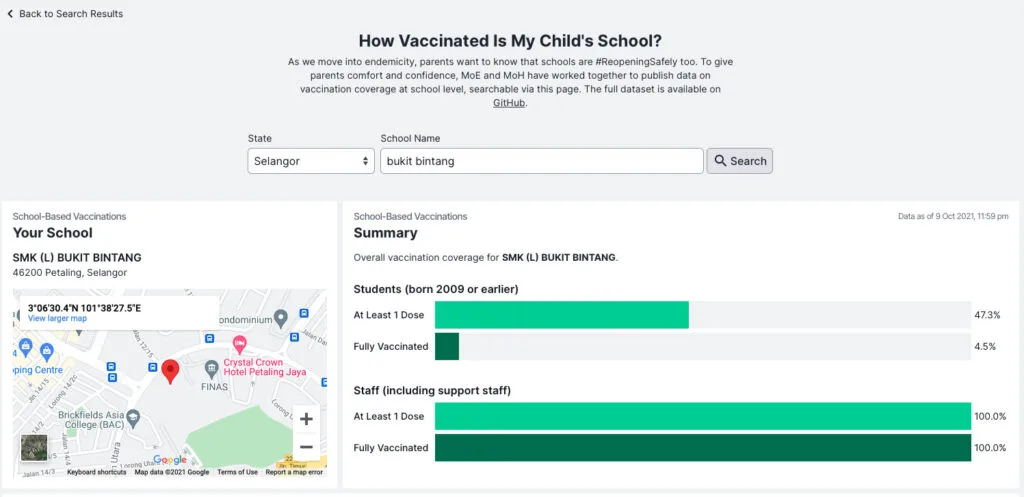Click the back chevron arrow icon

(x=10, y=14)
